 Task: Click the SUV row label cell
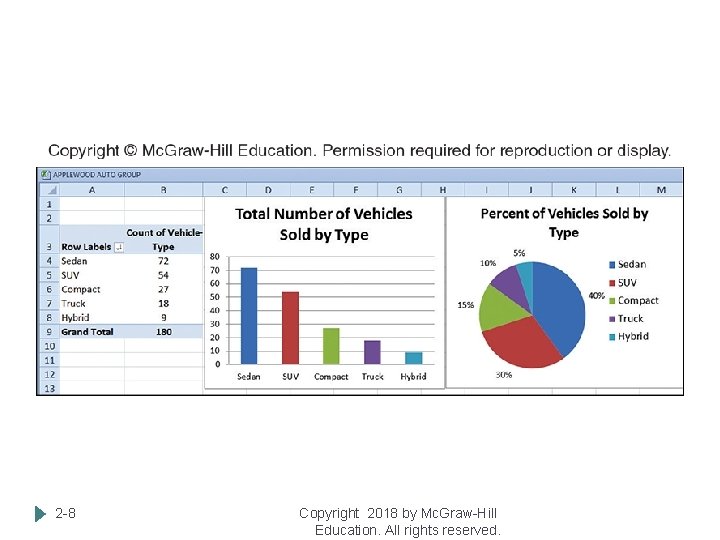coord(92,275)
